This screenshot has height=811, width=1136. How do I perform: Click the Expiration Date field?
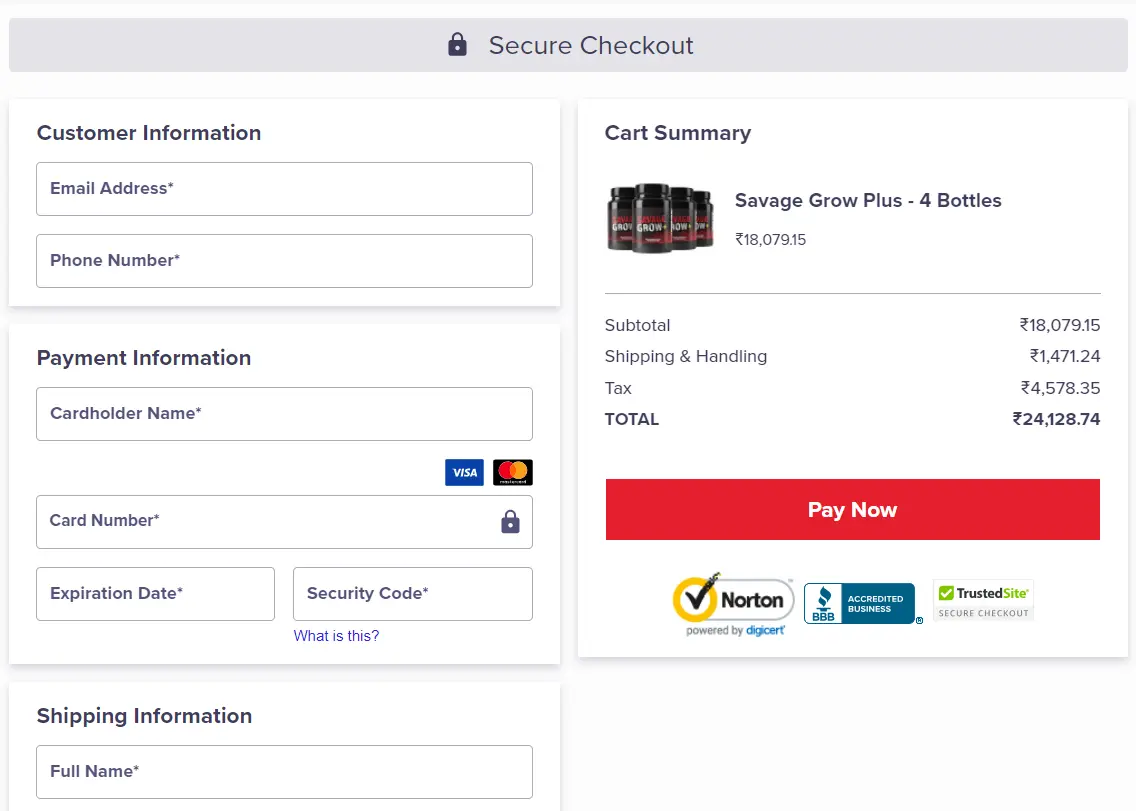pos(155,593)
